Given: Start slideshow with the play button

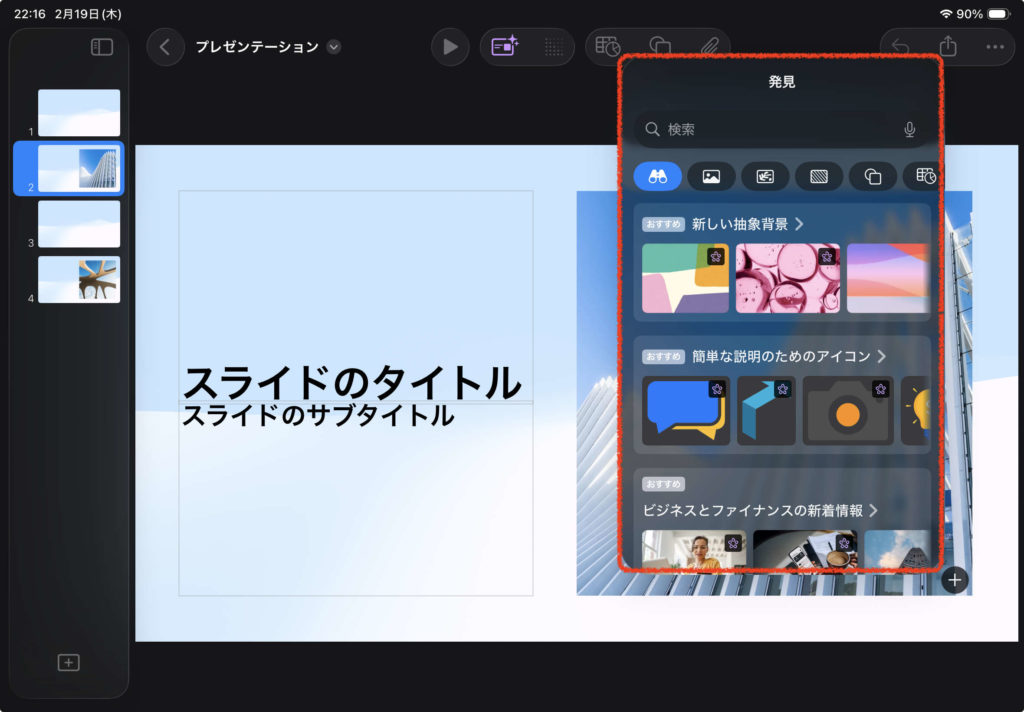Looking at the screenshot, I should [x=450, y=47].
